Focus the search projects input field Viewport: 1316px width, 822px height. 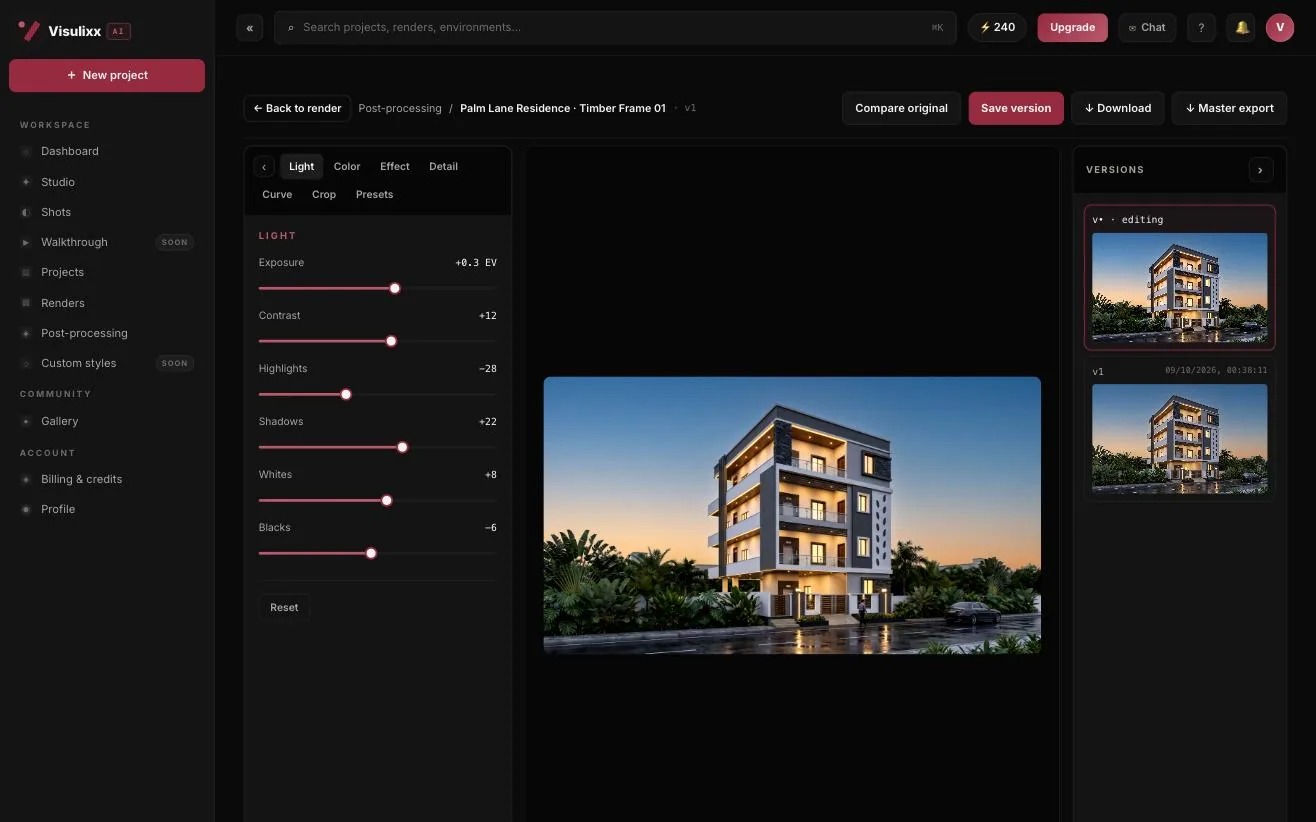coord(615,28)
